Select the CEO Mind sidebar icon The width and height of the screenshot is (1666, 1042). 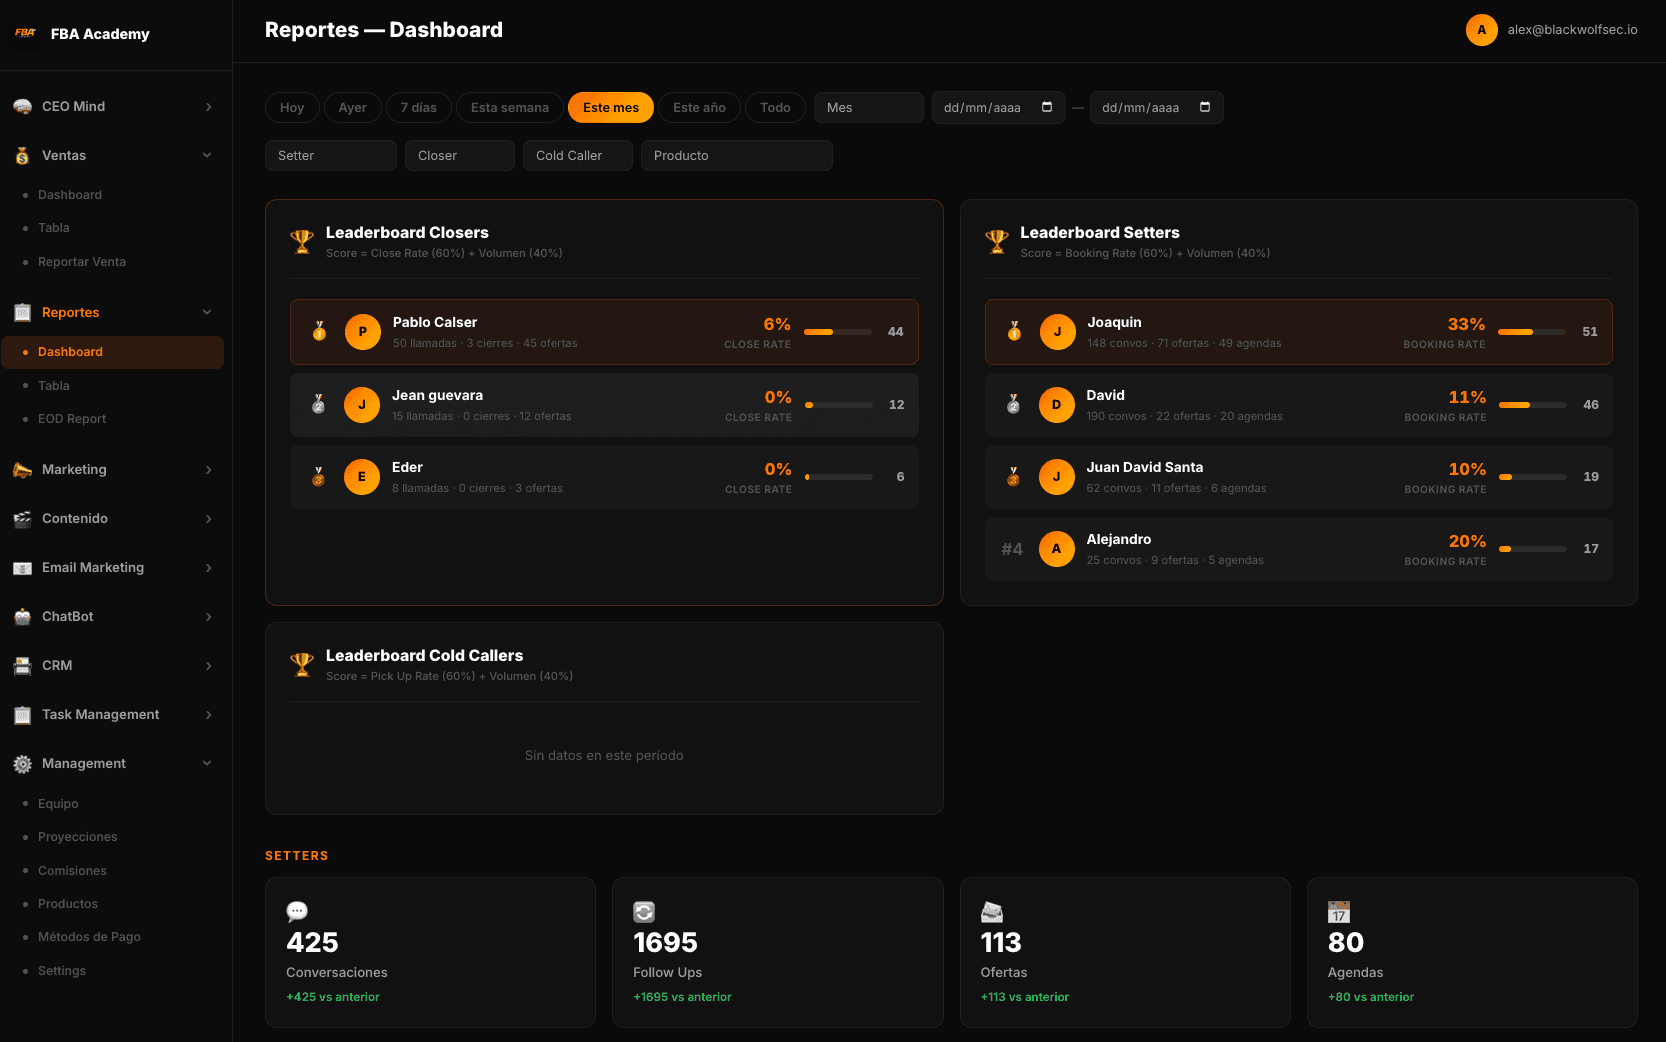(x=22, y=106)
